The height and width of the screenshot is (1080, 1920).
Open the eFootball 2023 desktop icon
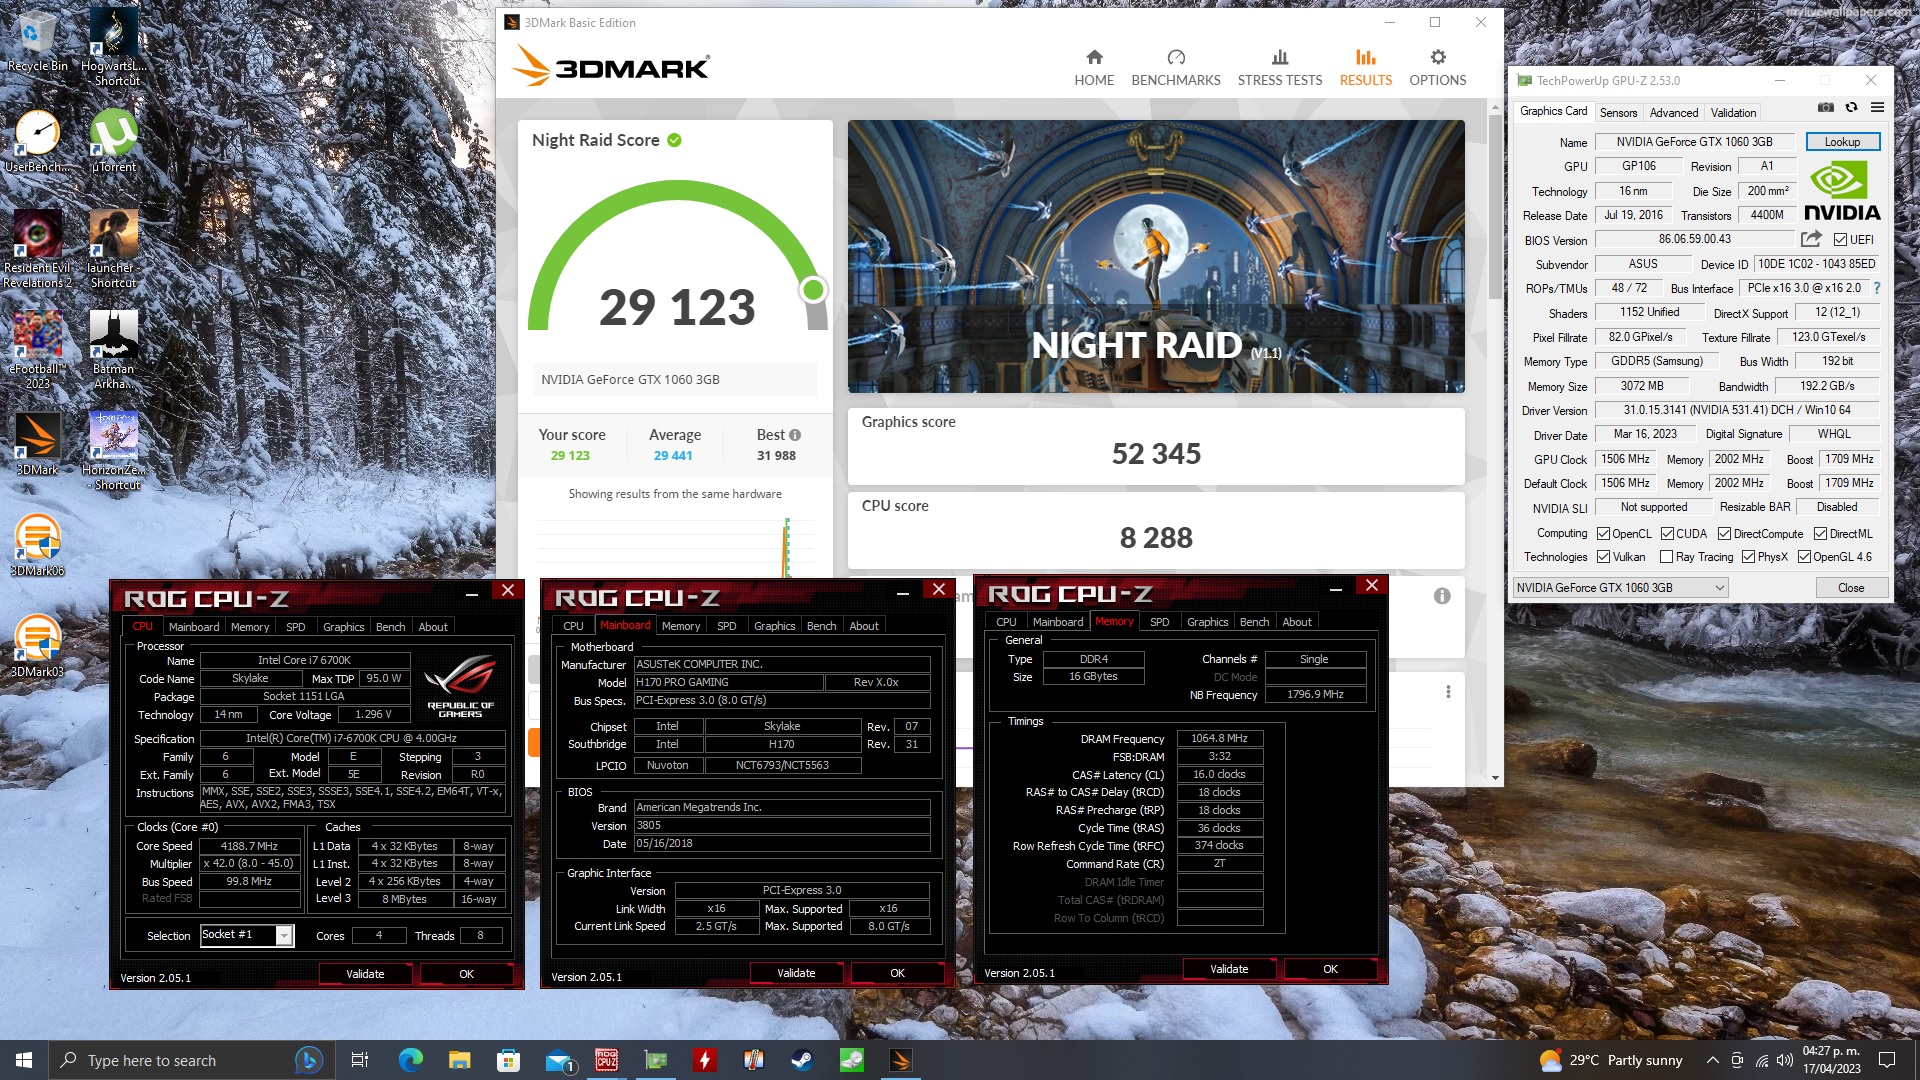[x=37, y=350]
